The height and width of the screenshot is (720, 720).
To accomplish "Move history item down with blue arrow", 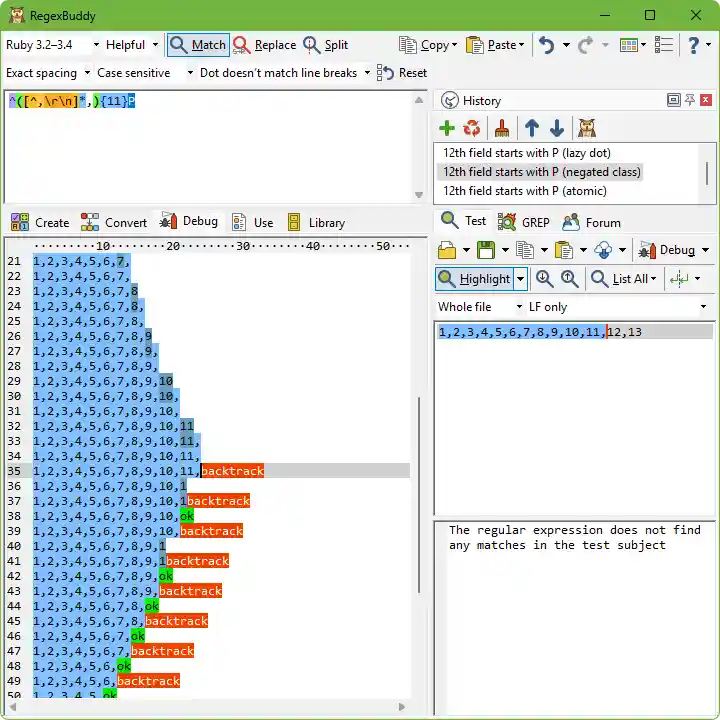I will (557, 128).
